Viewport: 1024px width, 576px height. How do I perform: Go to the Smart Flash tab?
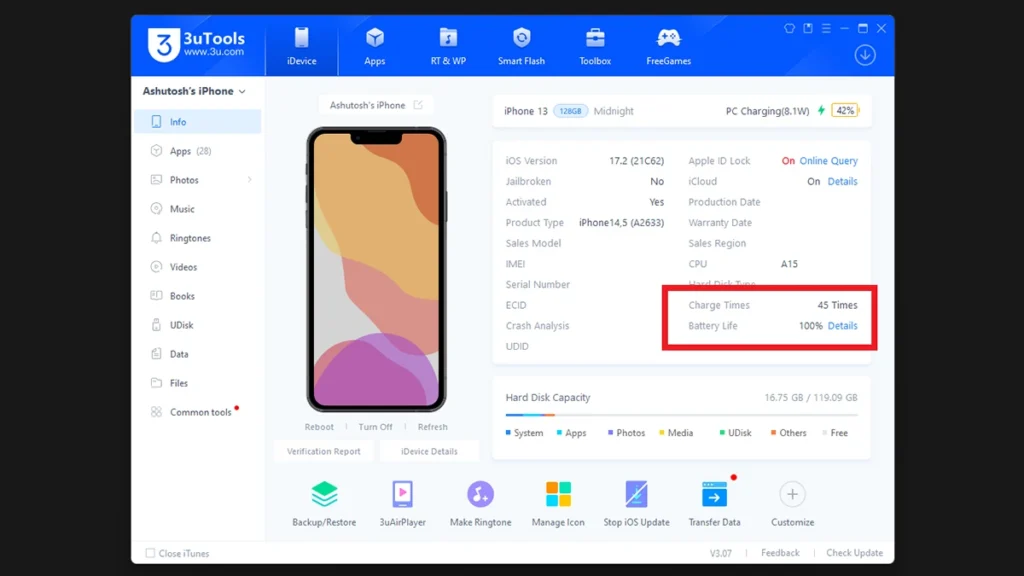[521, 46]
